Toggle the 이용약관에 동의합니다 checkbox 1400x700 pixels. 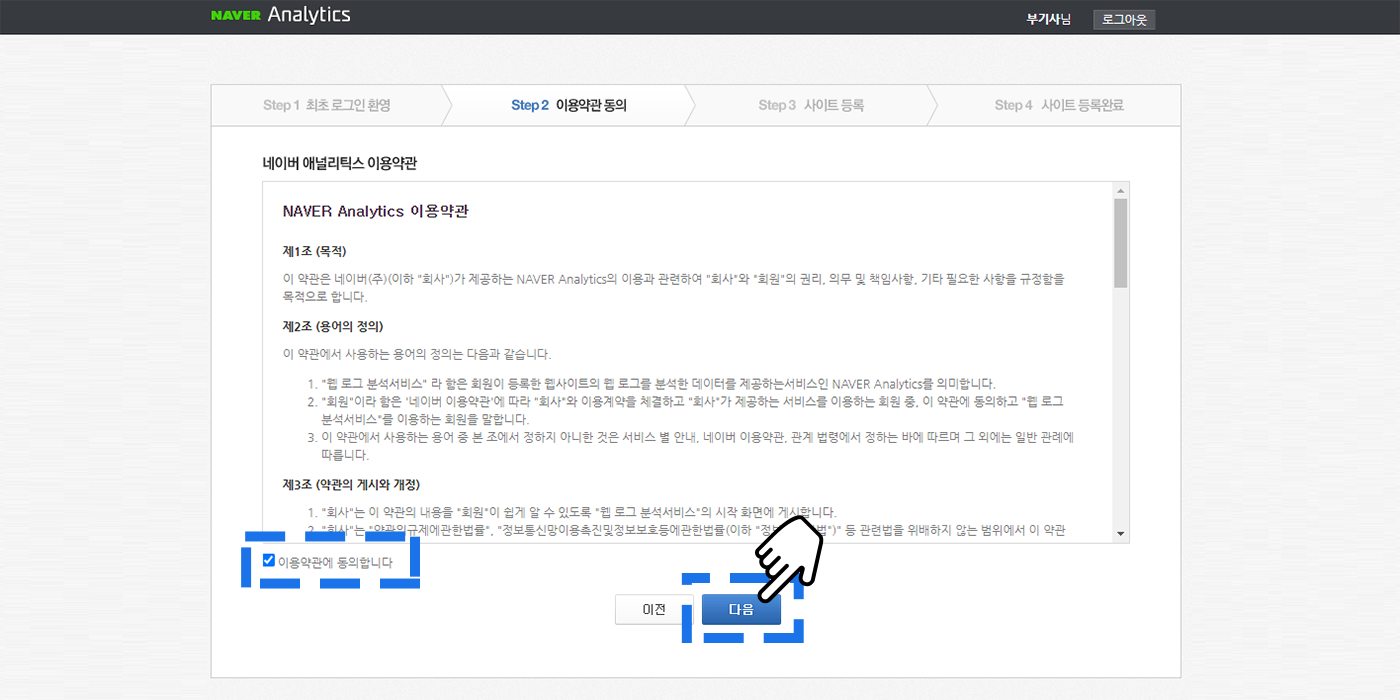point(268,561)
